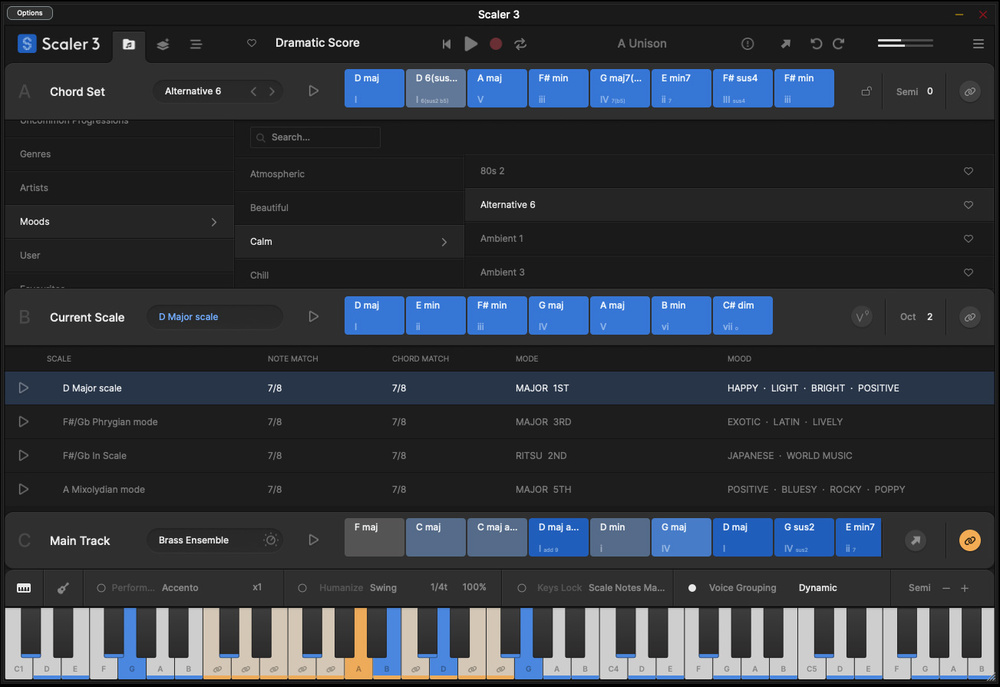Click the record button in transport
The image size is (1000, 687).
(496, 44)
